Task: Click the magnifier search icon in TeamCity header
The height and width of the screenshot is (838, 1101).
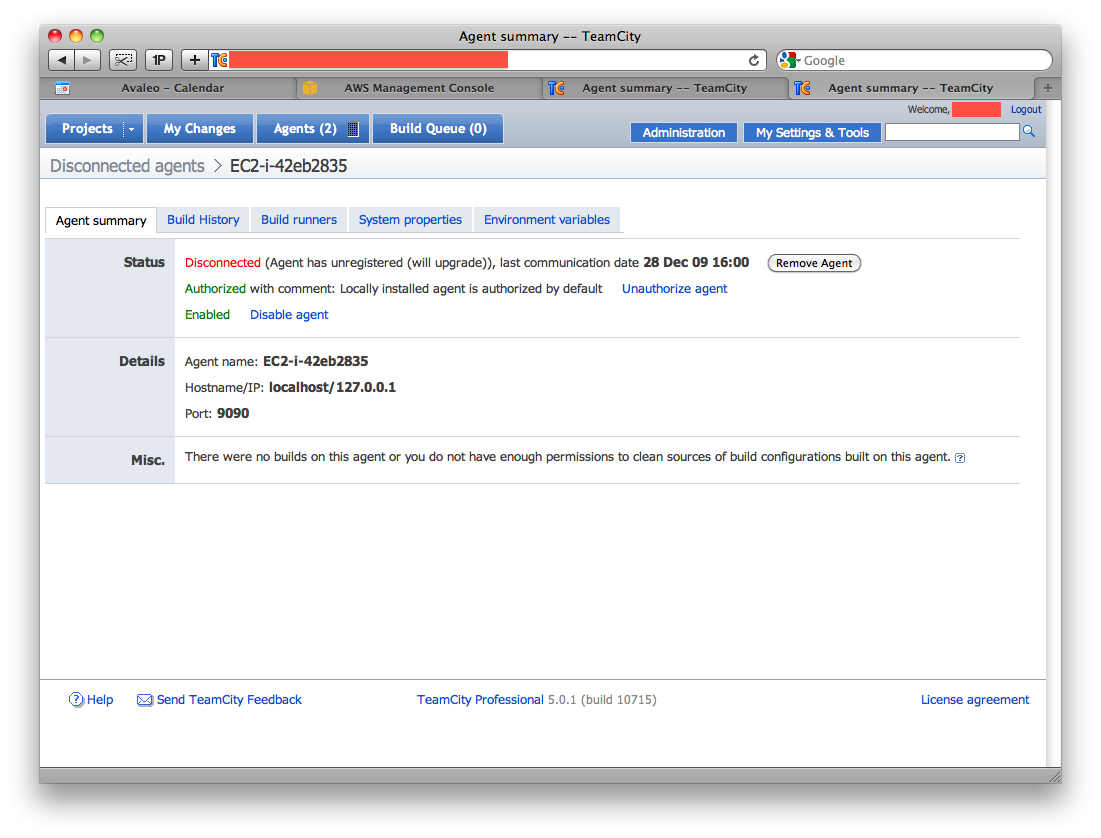Action: (x=1030, y=131)
